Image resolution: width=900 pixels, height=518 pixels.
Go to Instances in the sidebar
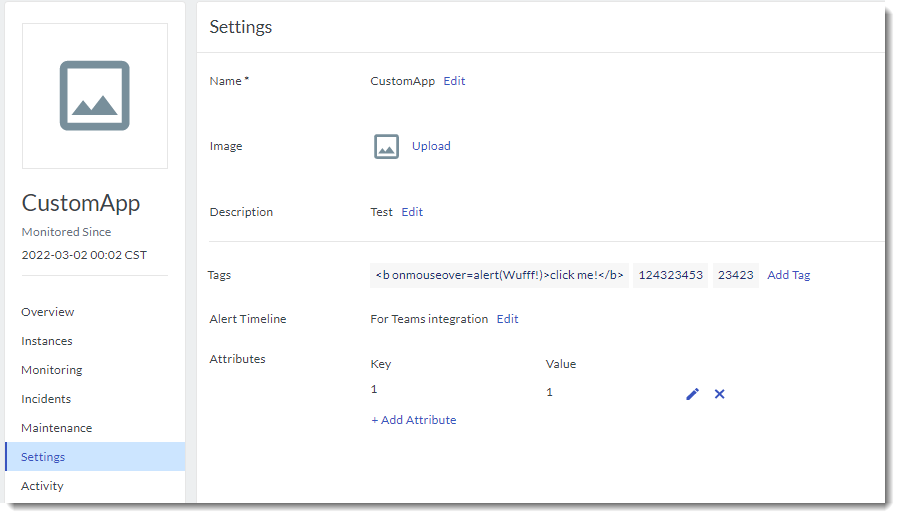(47, 341)
